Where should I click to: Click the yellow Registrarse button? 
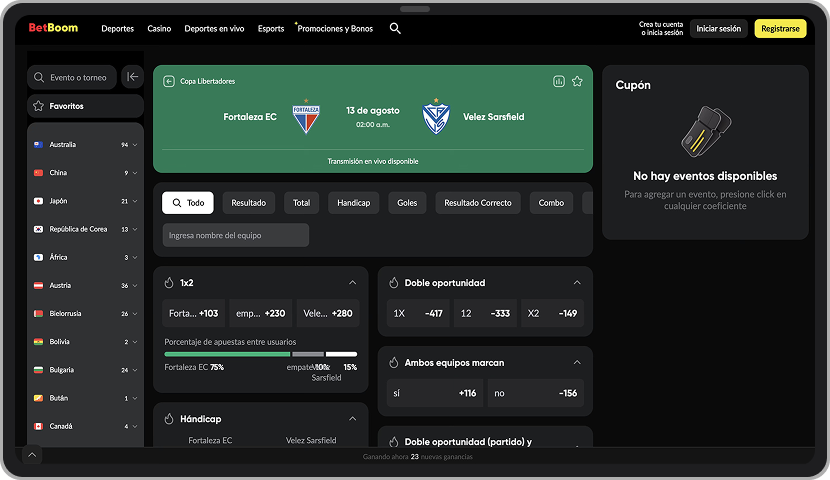pos(780,29)
